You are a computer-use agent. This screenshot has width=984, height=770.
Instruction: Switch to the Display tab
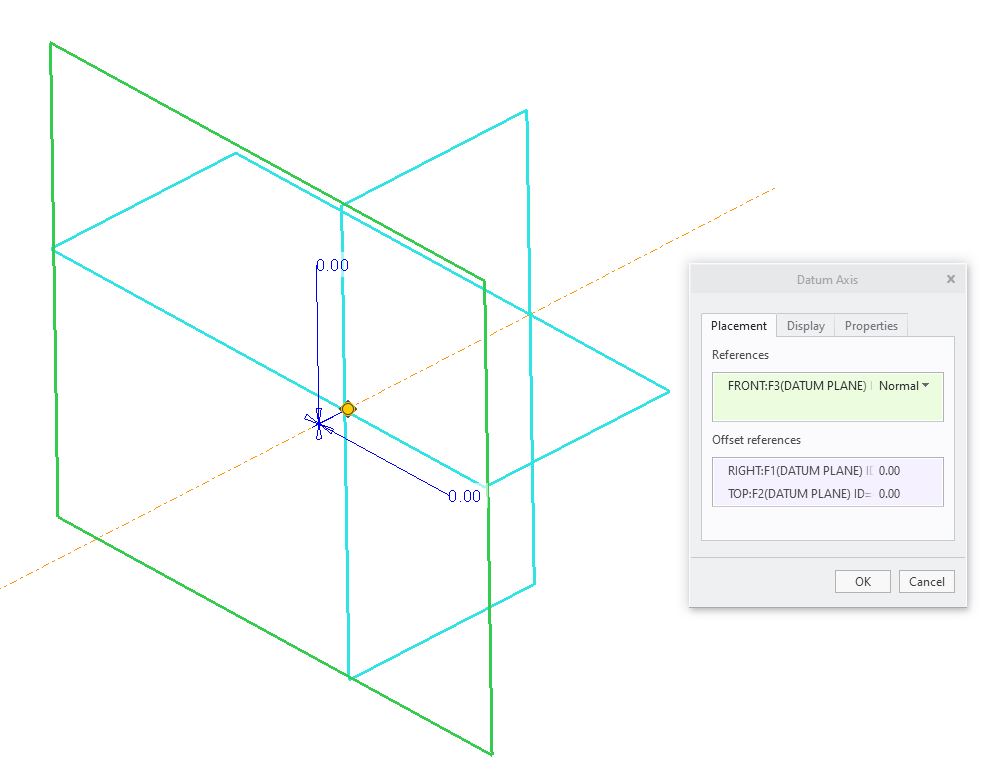point(805,325)
